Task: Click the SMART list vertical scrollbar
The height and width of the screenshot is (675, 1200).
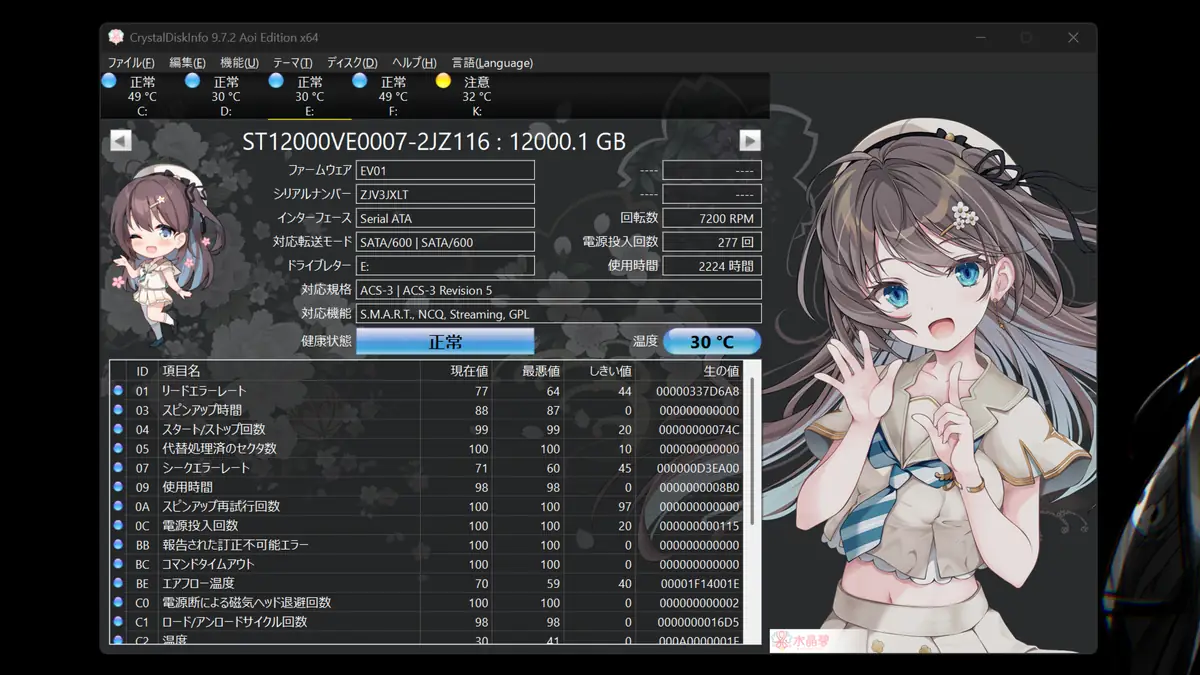Action: point(754,500)
